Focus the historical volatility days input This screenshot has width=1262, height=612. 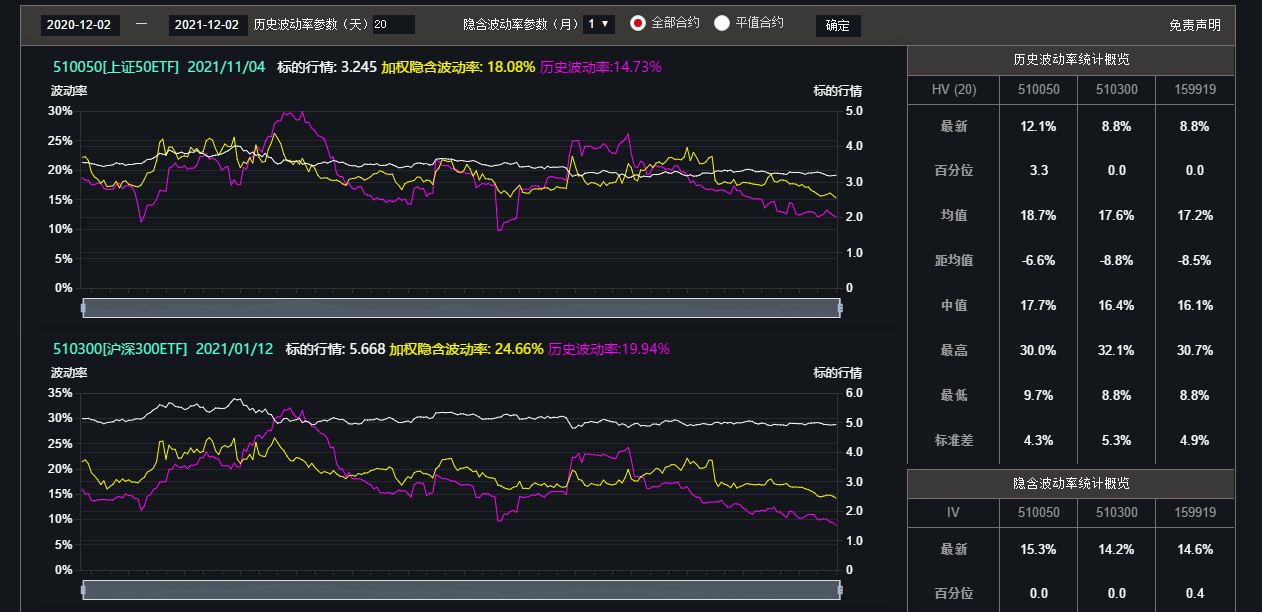pyautogui.click(x=393, y=25)
